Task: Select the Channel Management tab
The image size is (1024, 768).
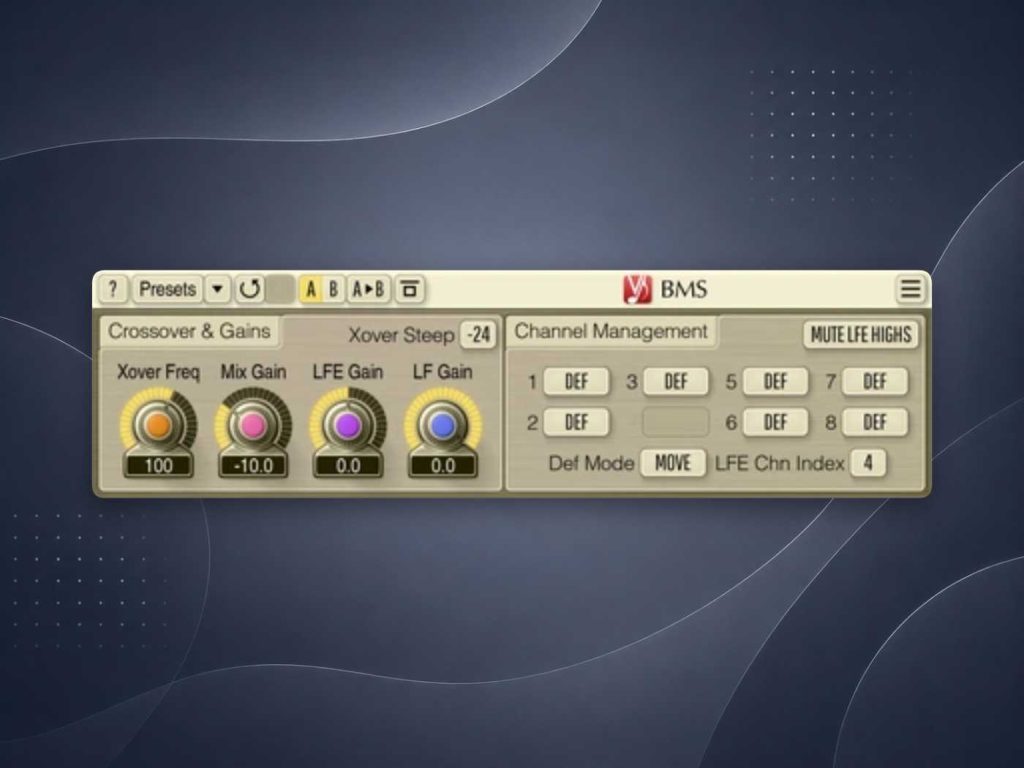Action: (x=611, y=332)
